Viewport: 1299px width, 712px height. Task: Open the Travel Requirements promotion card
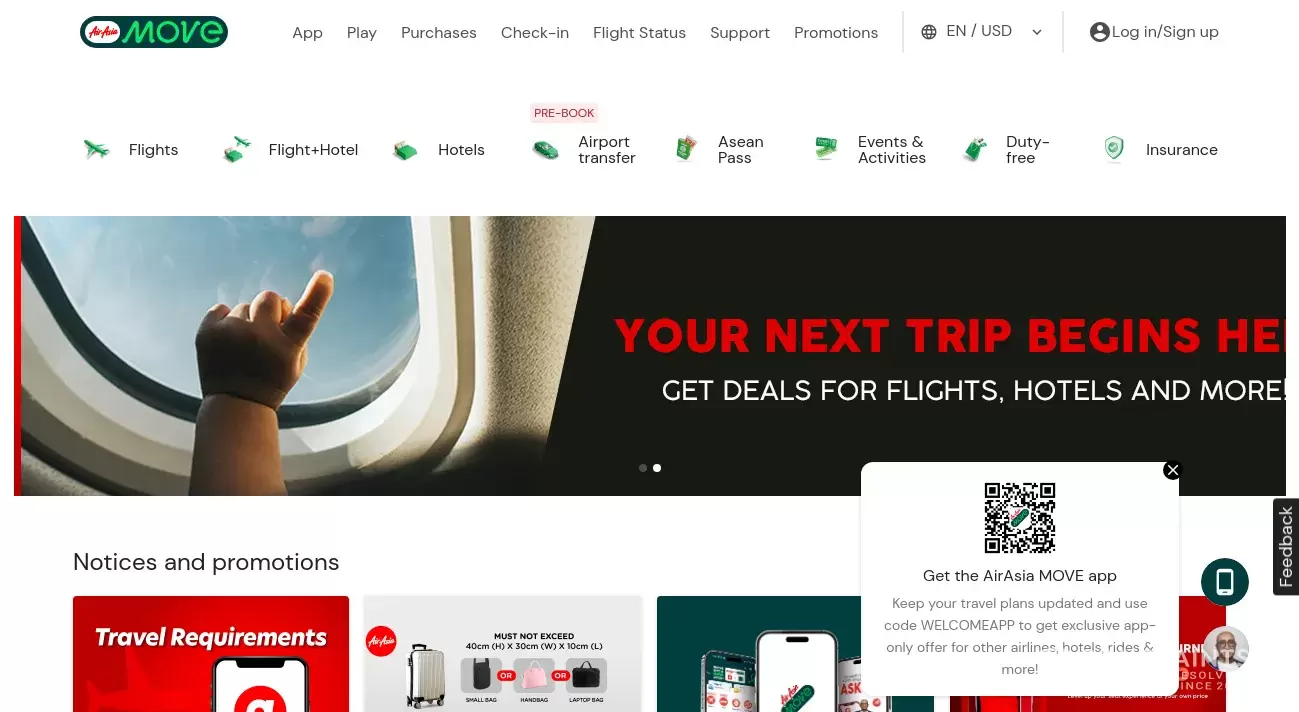pos(211,654)
